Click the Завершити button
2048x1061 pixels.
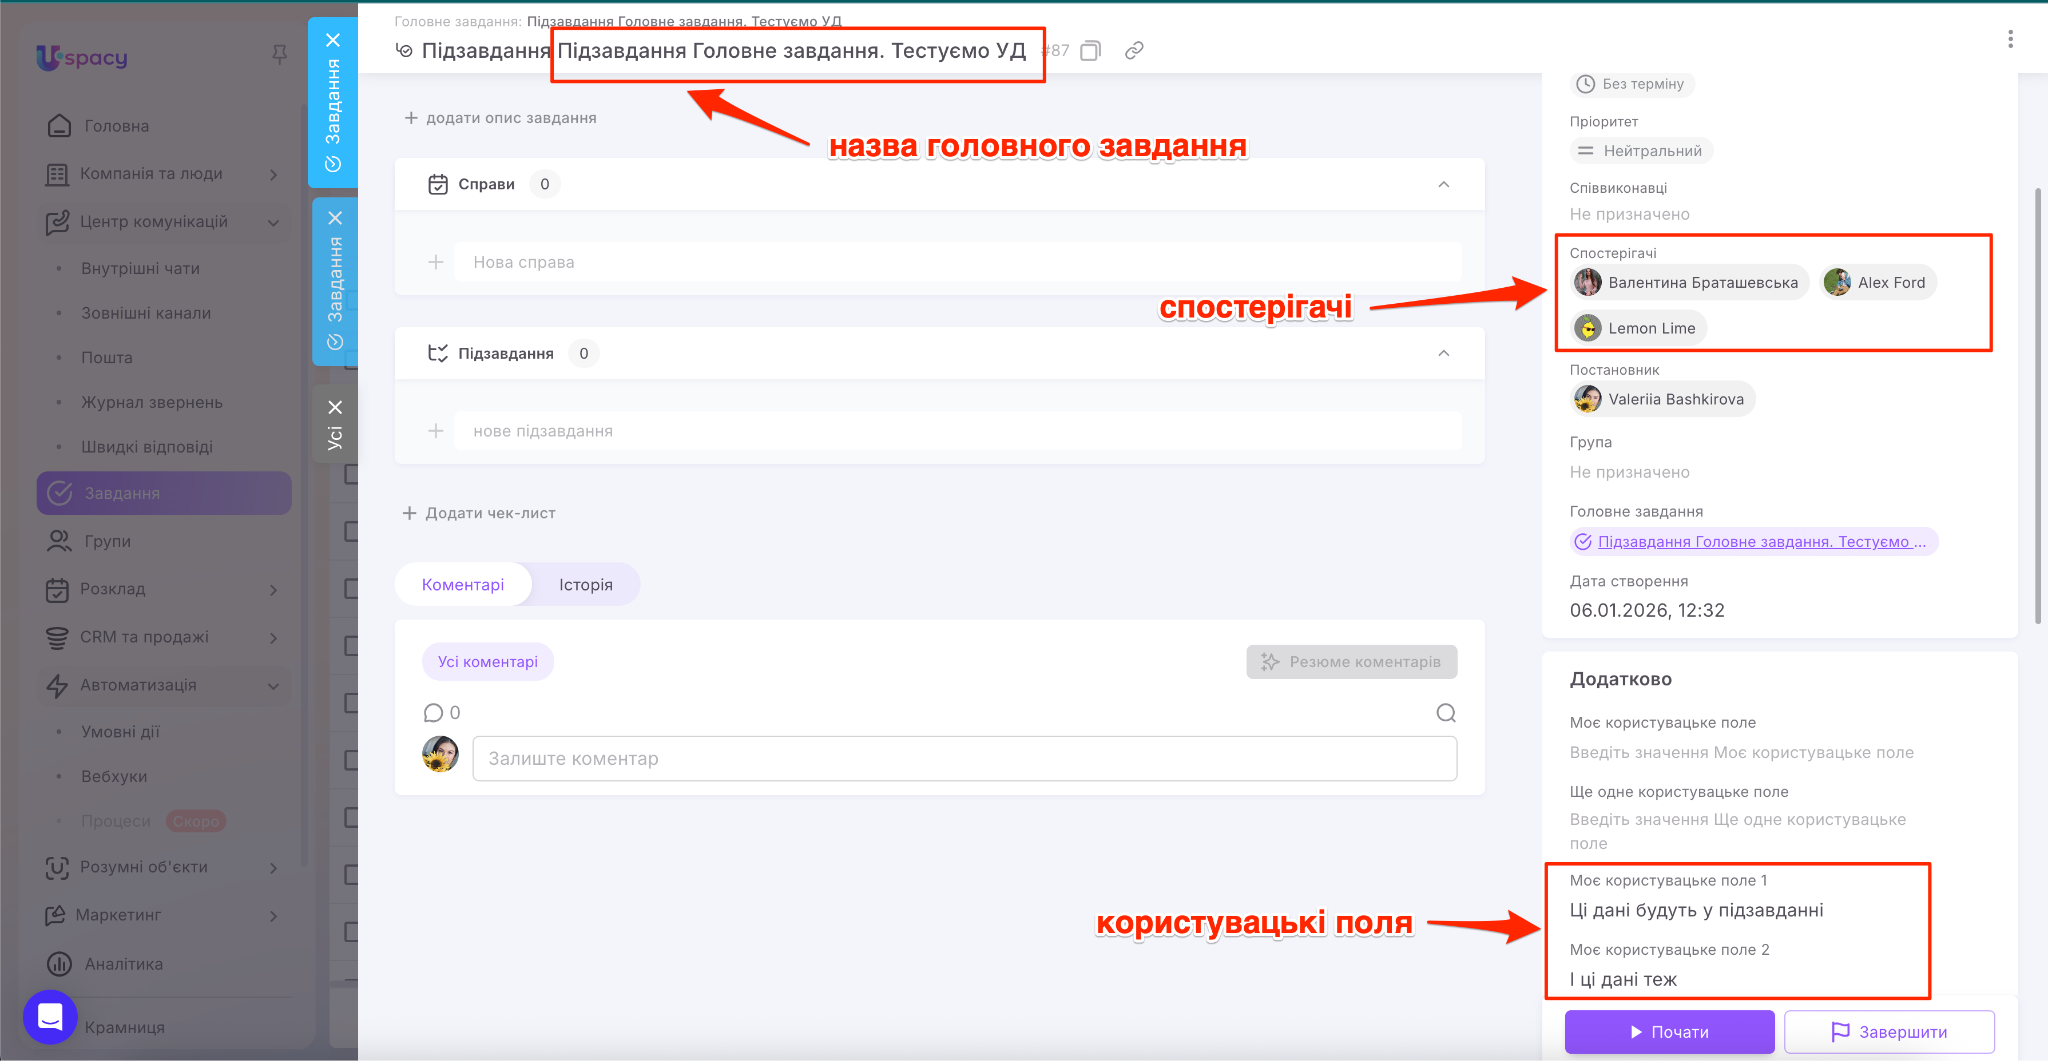click(1889, 1032)
